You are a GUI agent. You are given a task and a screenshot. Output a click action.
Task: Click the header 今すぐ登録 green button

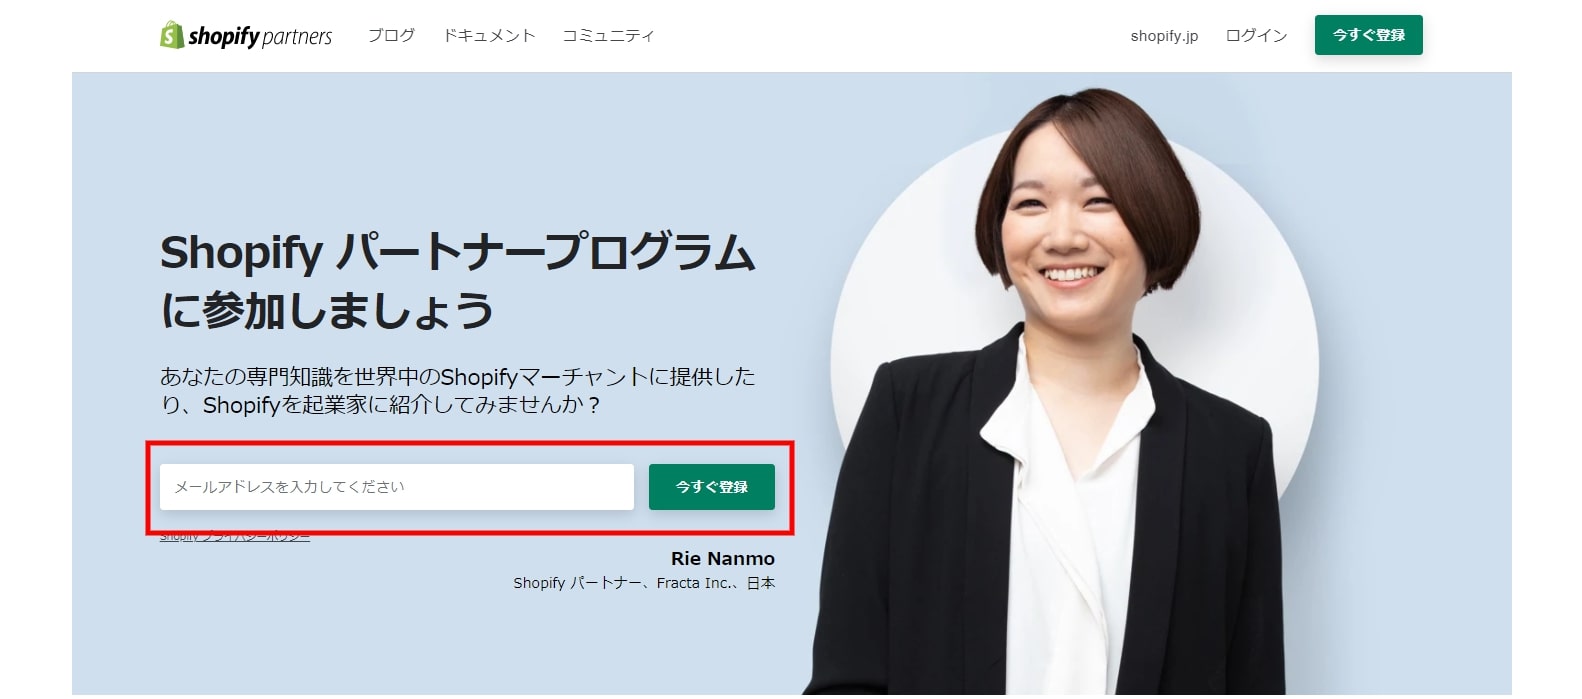tap(1368, 35)
